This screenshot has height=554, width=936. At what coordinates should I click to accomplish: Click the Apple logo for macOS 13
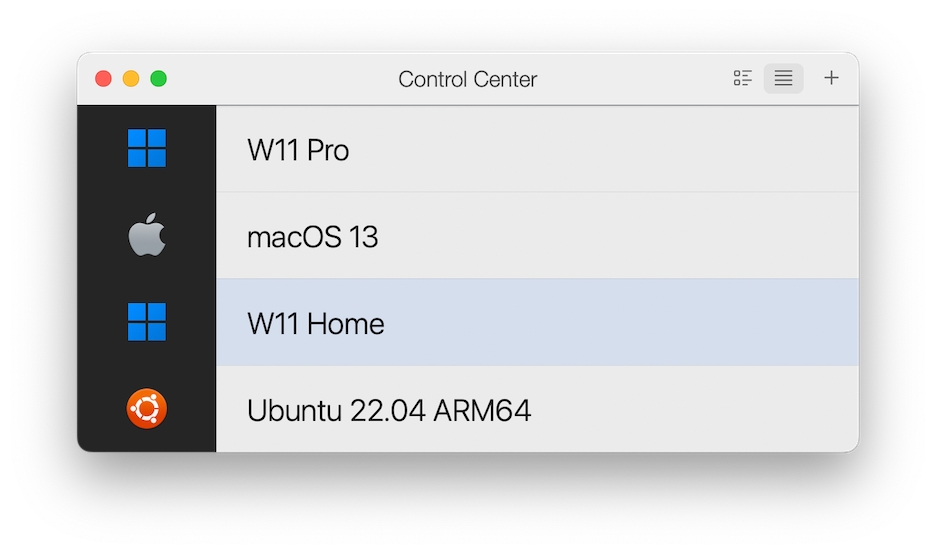[x=147, y=236]
